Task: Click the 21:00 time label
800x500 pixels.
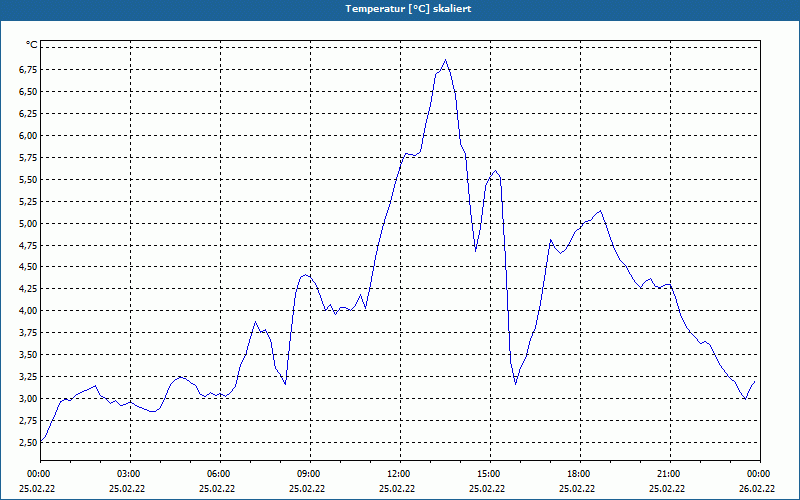Action: [x=670, y=474]
